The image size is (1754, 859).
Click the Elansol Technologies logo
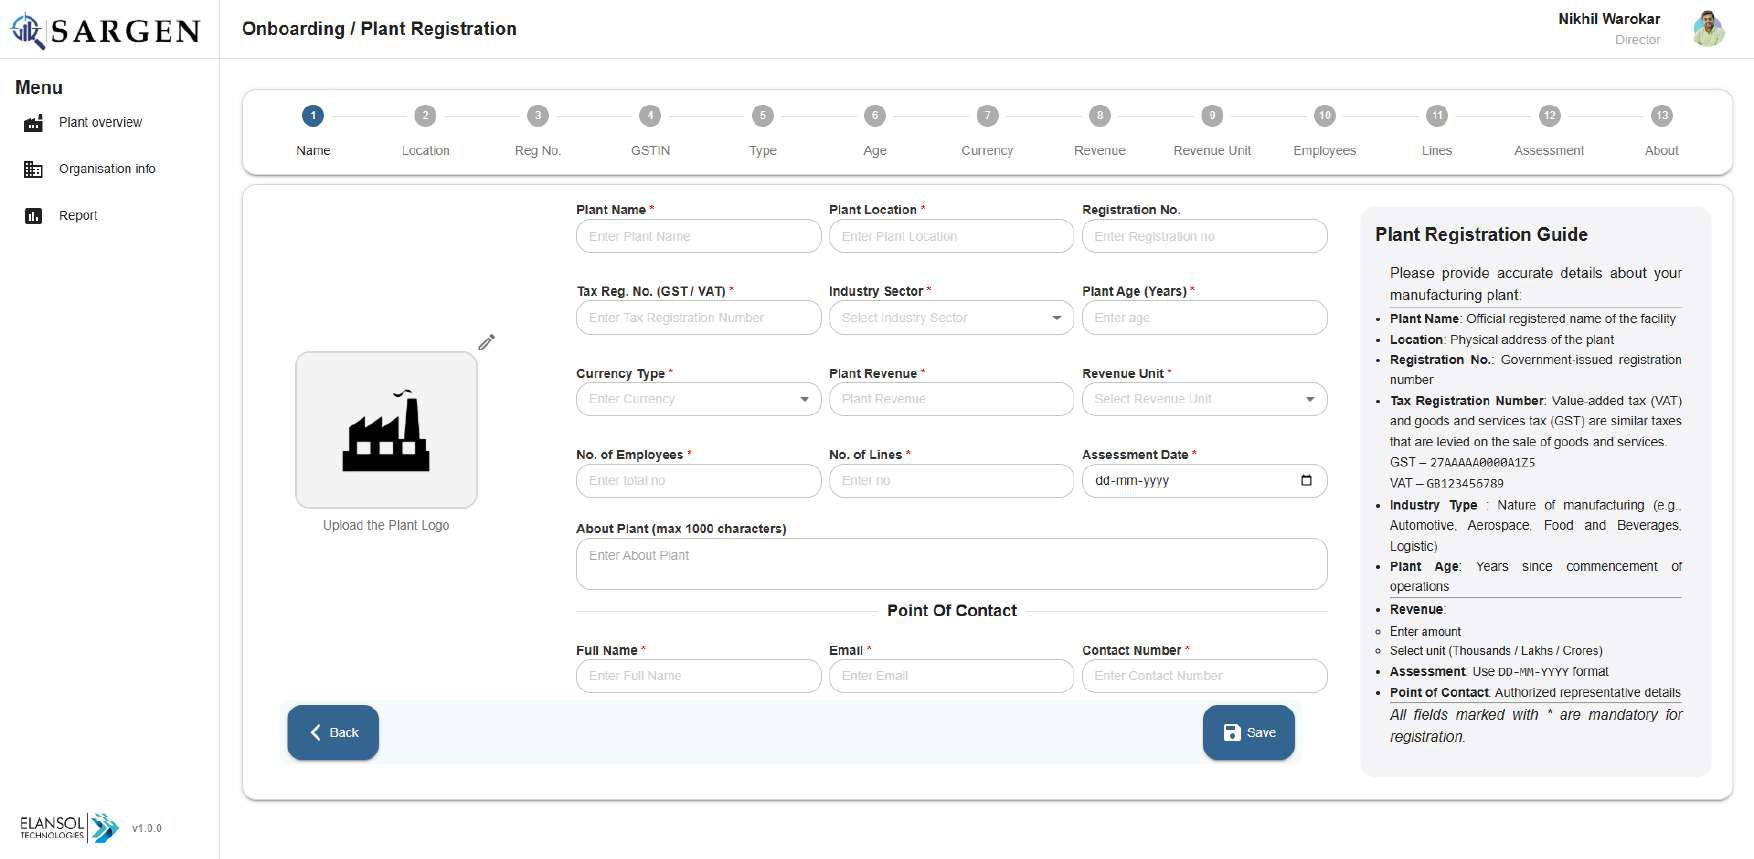(x=69, y=827)
